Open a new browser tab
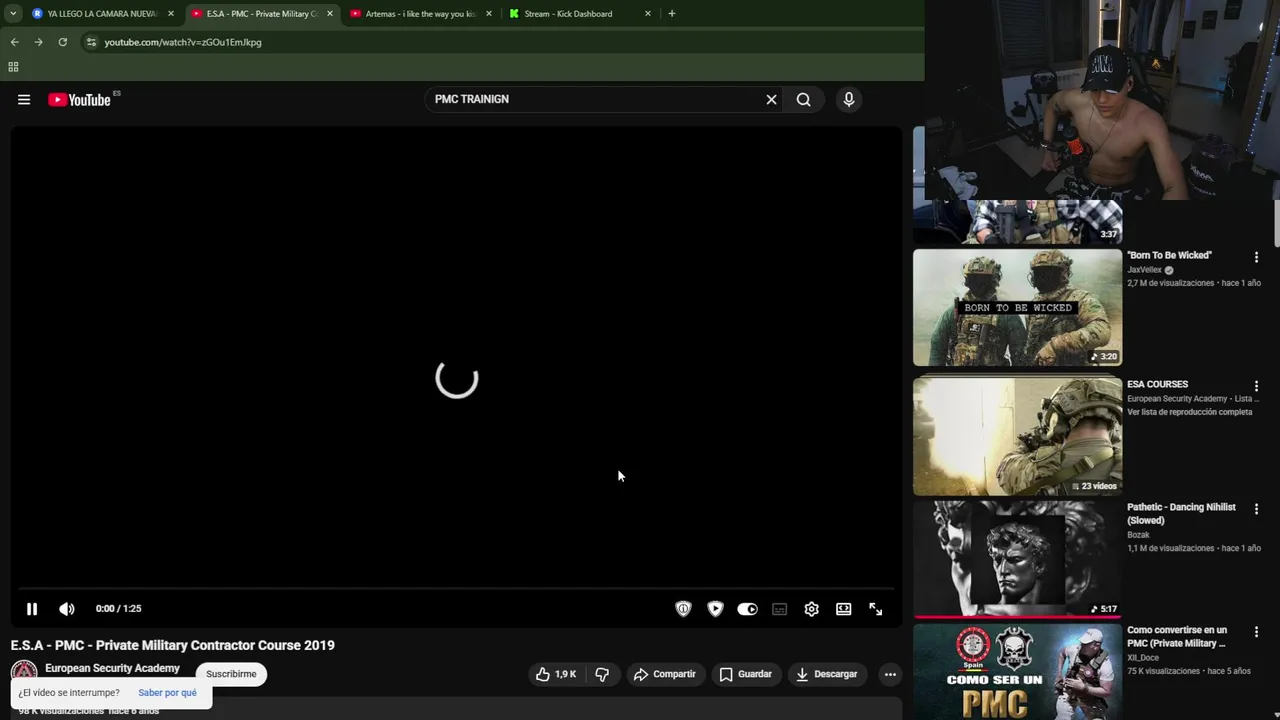The height and width of the screenshot is (720, 1280). pos(671,14)
